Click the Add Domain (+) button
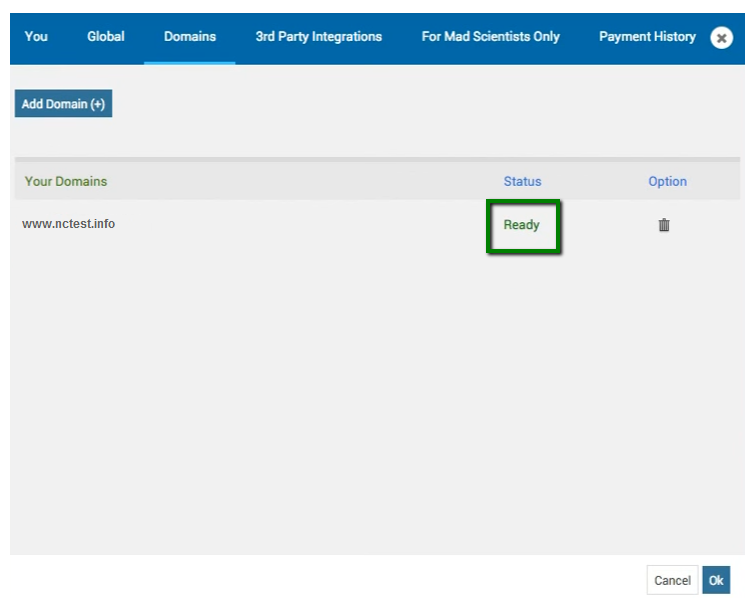This screenshot has width=753, height=606. point(63,103)
